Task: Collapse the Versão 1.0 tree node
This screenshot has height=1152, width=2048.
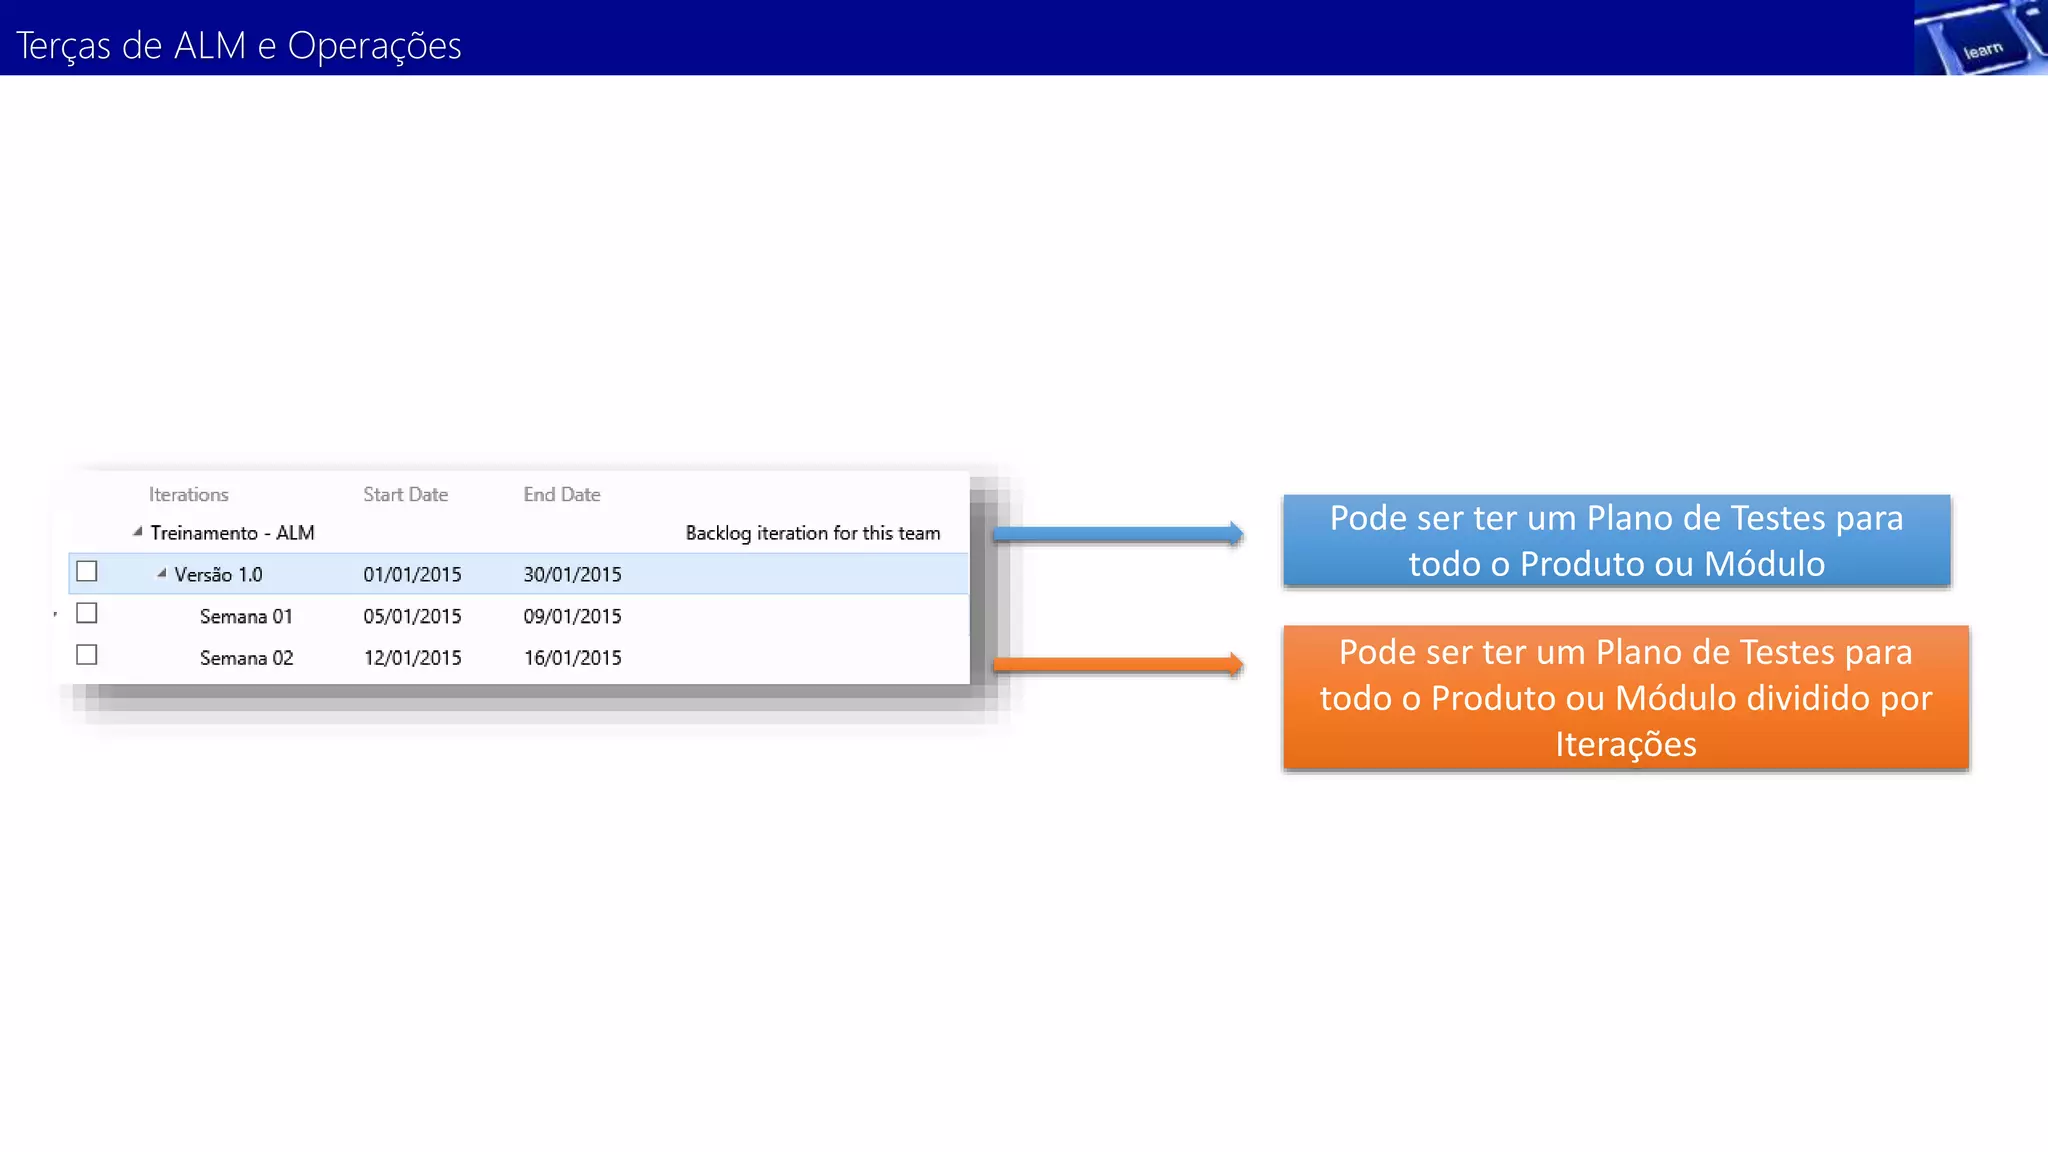Action: click(x=162, y=573)
